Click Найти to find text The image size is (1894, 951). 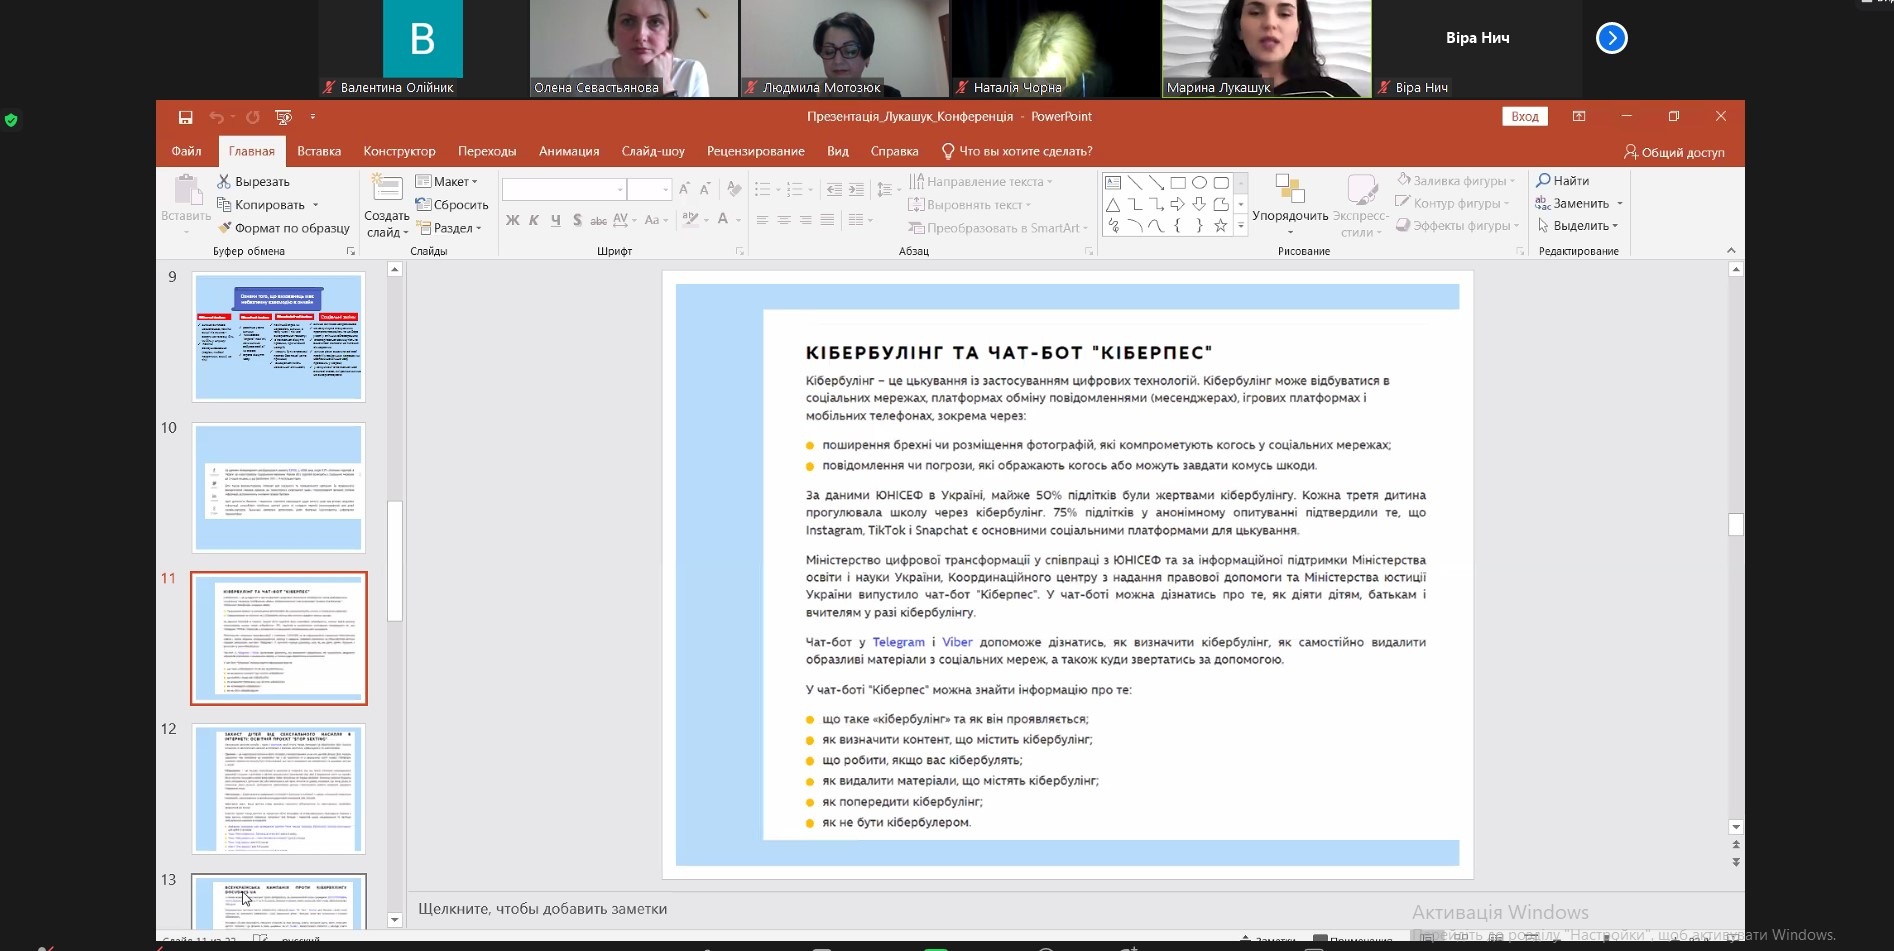1563,181
